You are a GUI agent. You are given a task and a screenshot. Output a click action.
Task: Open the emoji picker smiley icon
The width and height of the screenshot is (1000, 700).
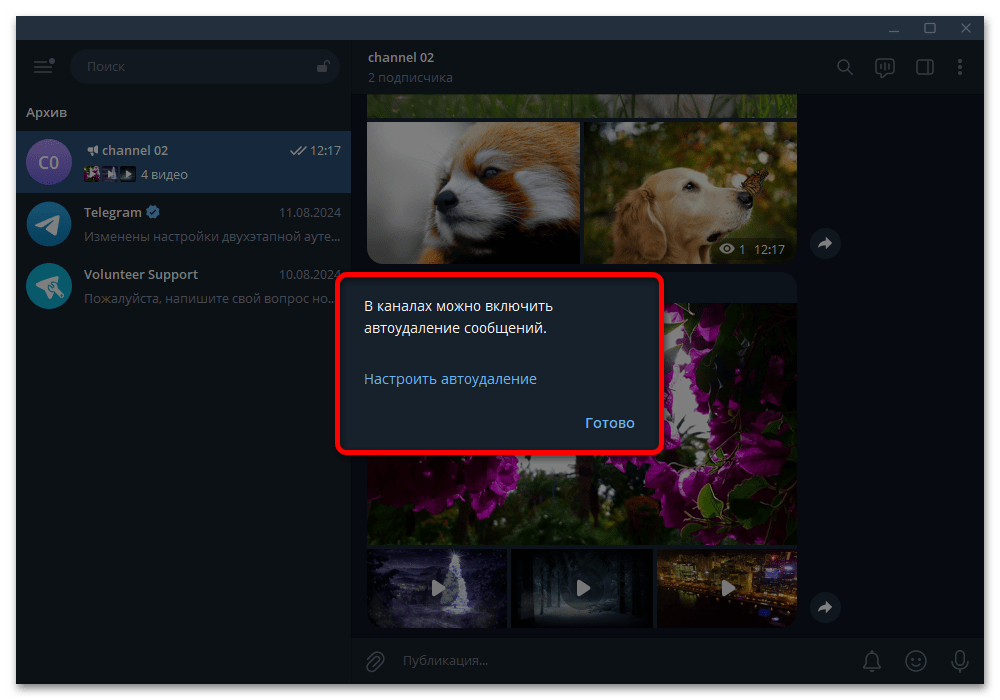(915, 661)
